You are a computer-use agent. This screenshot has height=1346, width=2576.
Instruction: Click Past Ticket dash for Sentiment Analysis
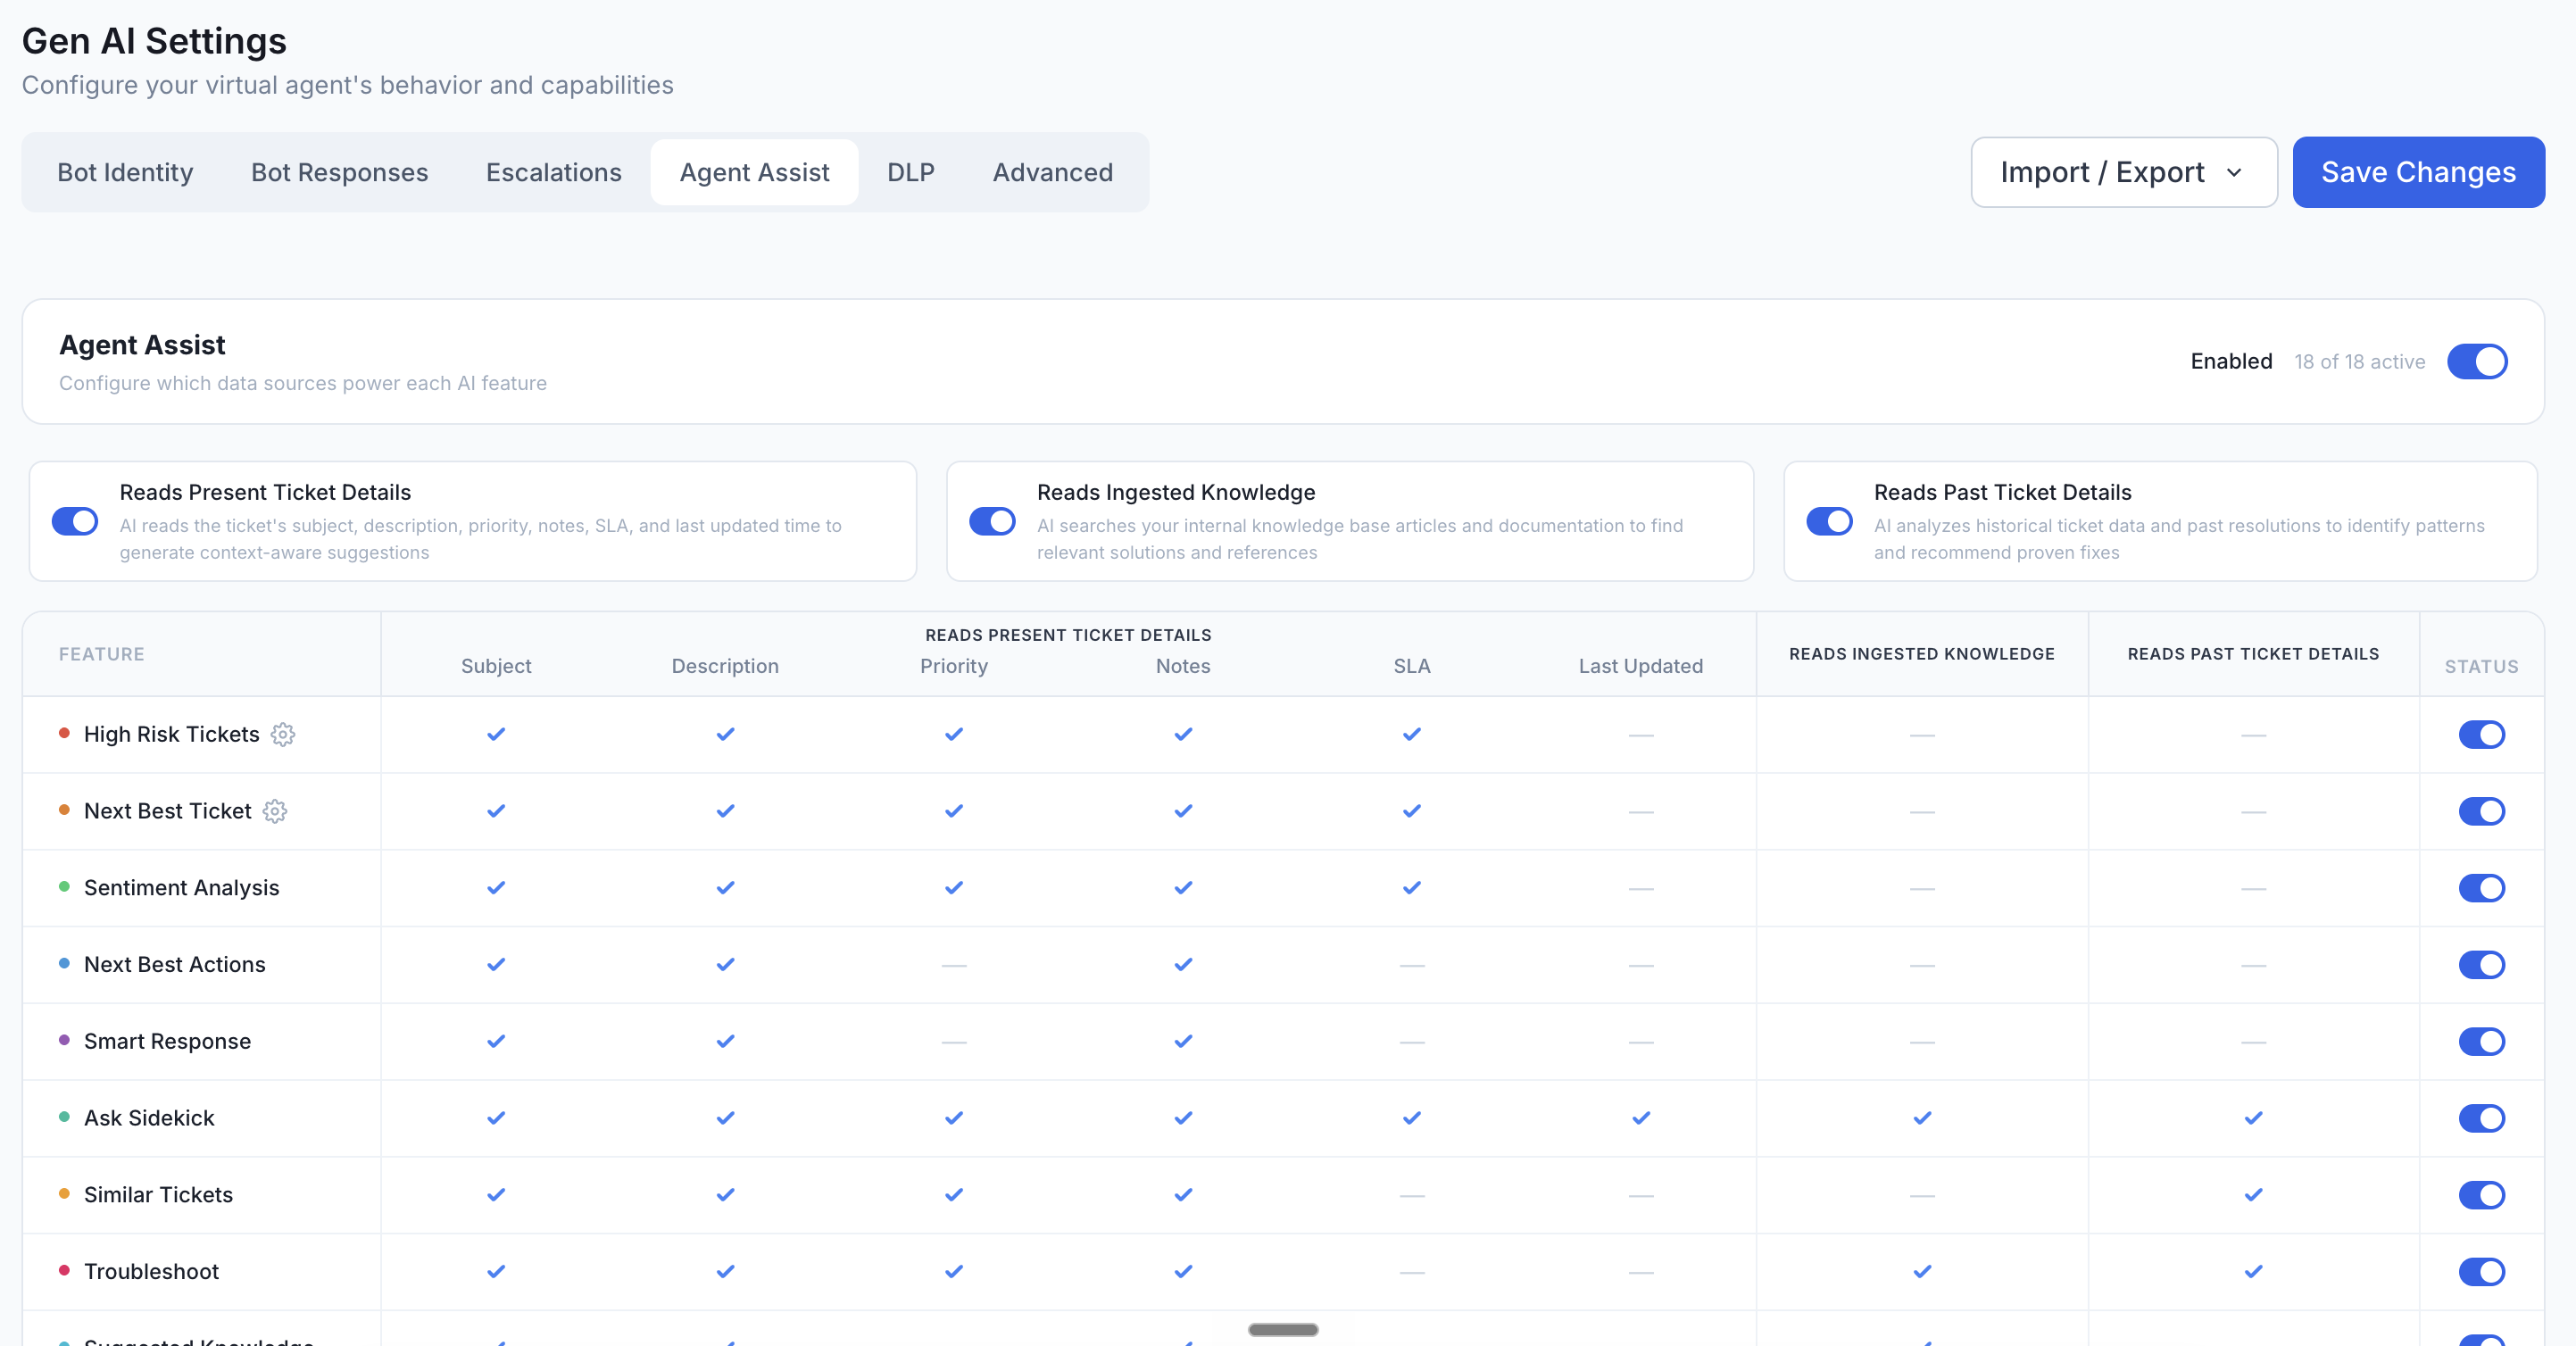pos(2253,889)
